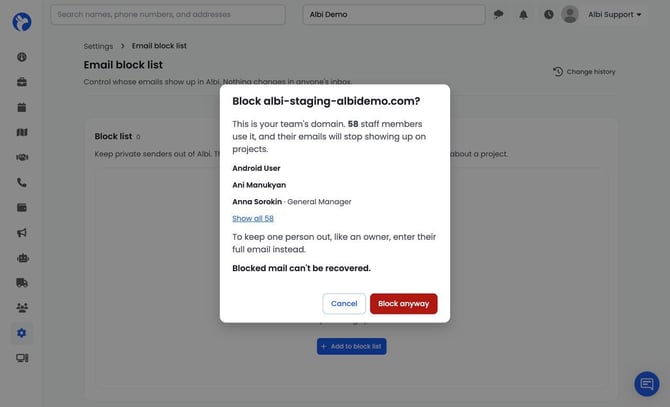Open the megaphone marketing icon in sidebar
The height and width of the screenshot is (407, 670).
pos(22,233)
